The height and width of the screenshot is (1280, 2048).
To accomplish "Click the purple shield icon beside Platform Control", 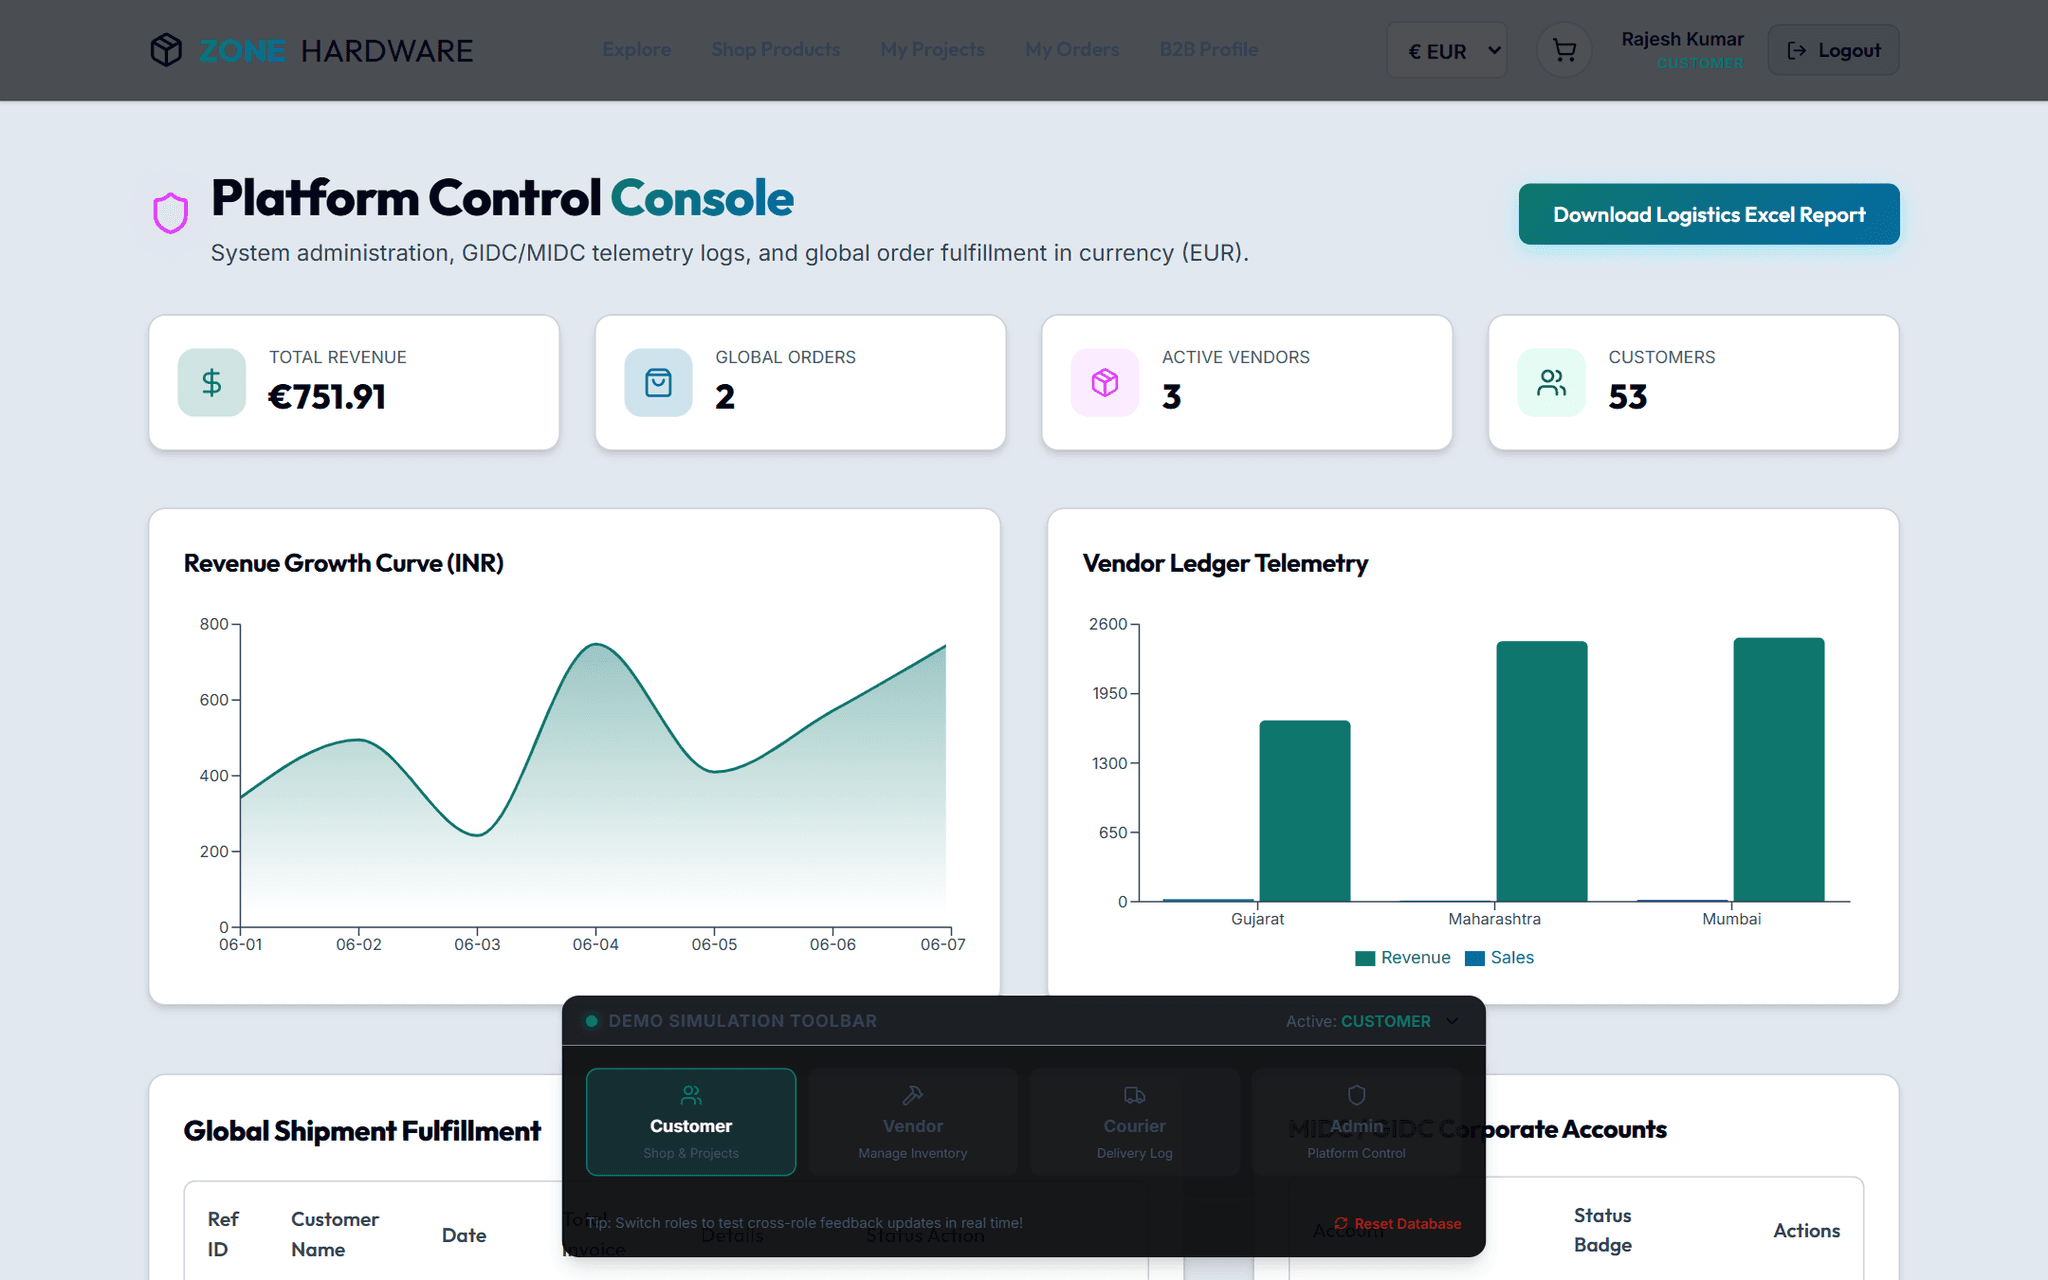I will tap(171, 213).
